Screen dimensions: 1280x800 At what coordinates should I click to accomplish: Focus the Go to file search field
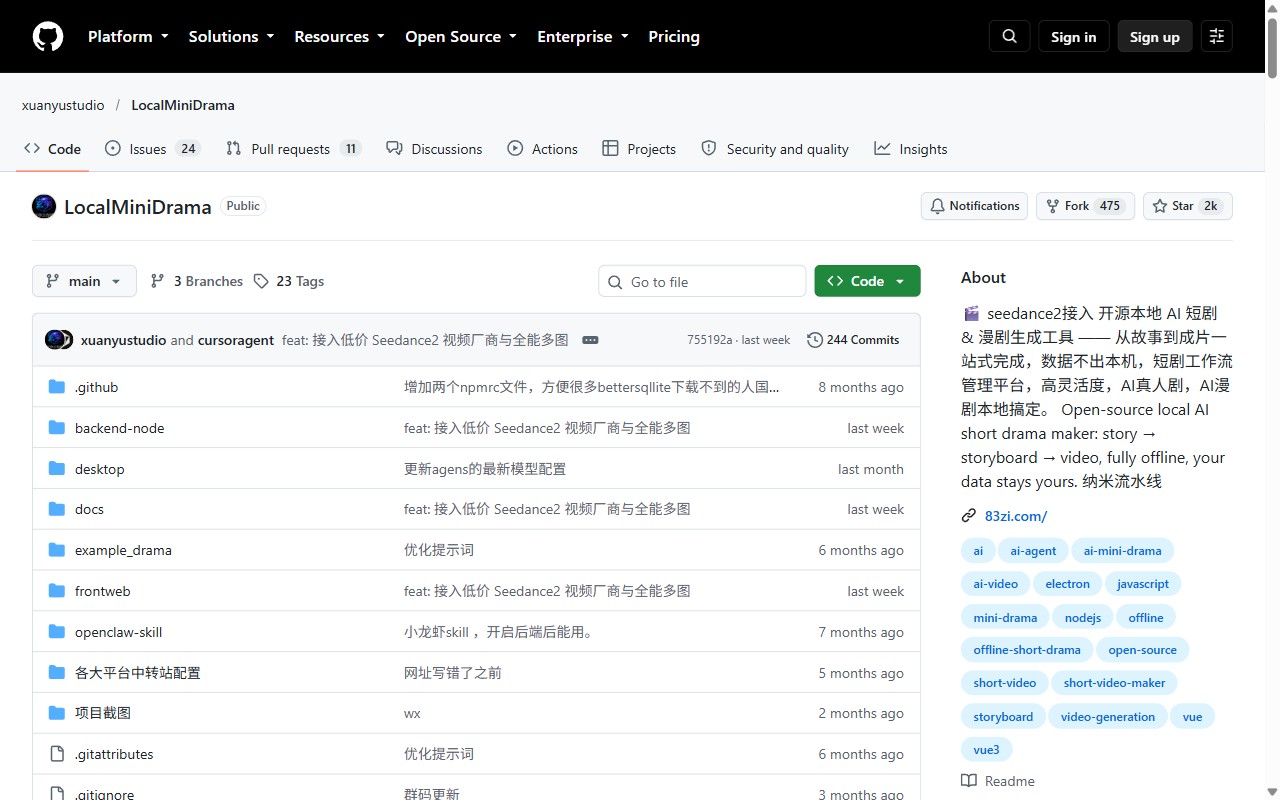coord(702,282)
